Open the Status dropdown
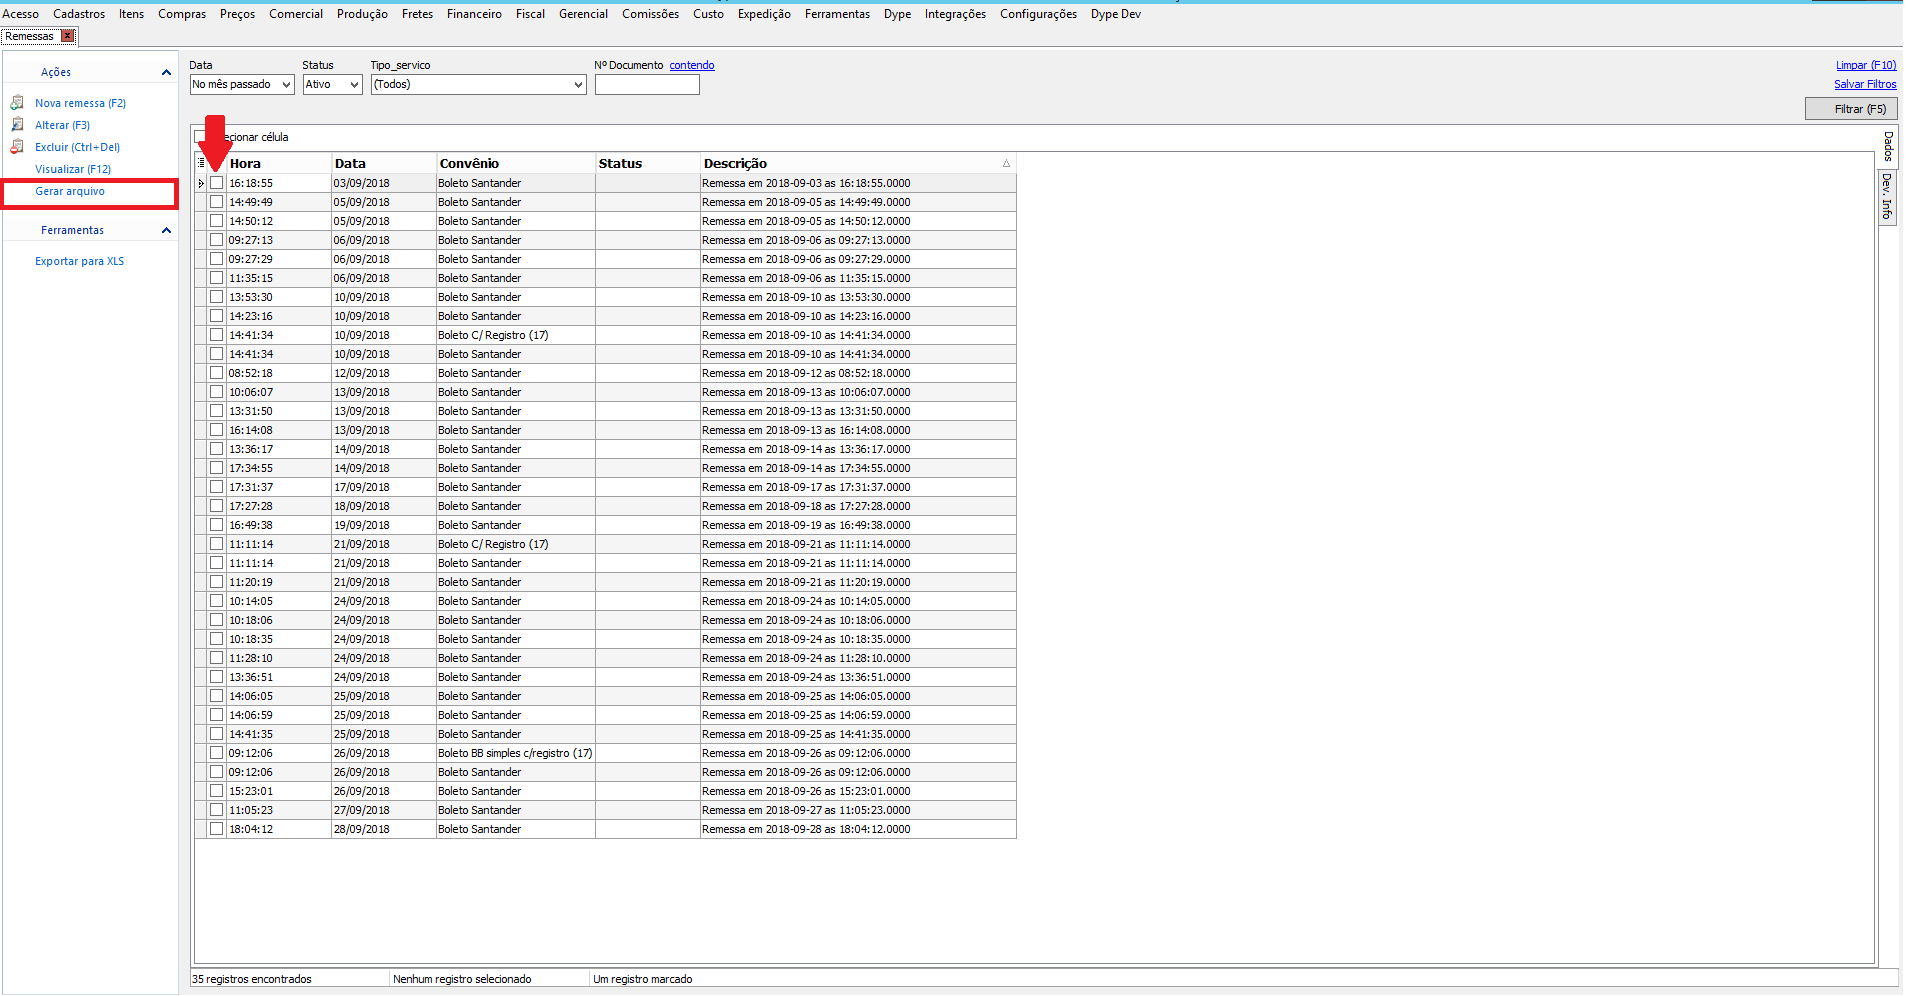Image resolution: width=1908 pixels, height=996 pixels. click(x=354, y=85)
